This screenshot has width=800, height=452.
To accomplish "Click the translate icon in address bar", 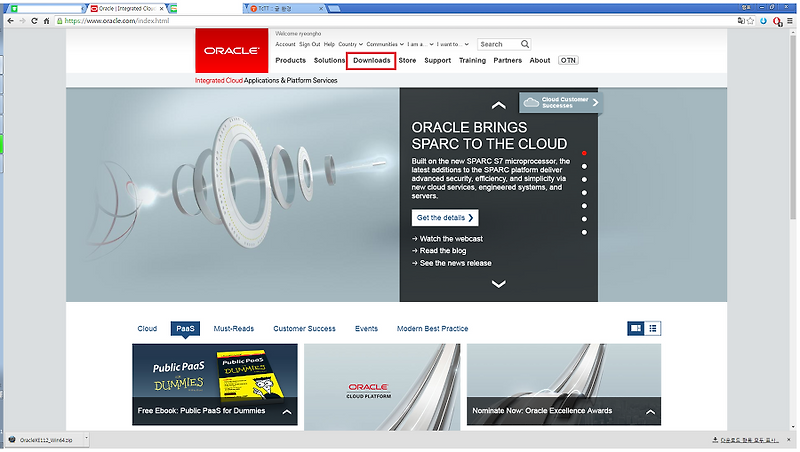I will (x=741, y=21).
